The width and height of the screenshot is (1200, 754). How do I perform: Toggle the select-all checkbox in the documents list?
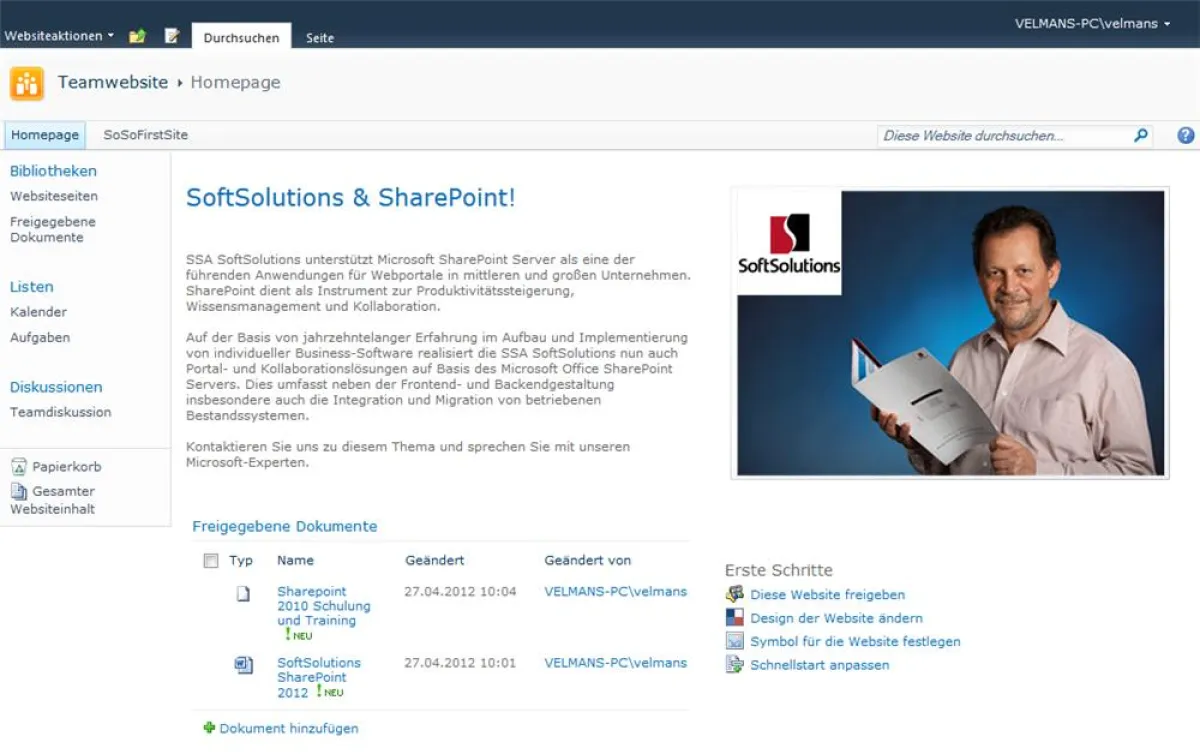(x=213, y=560)
